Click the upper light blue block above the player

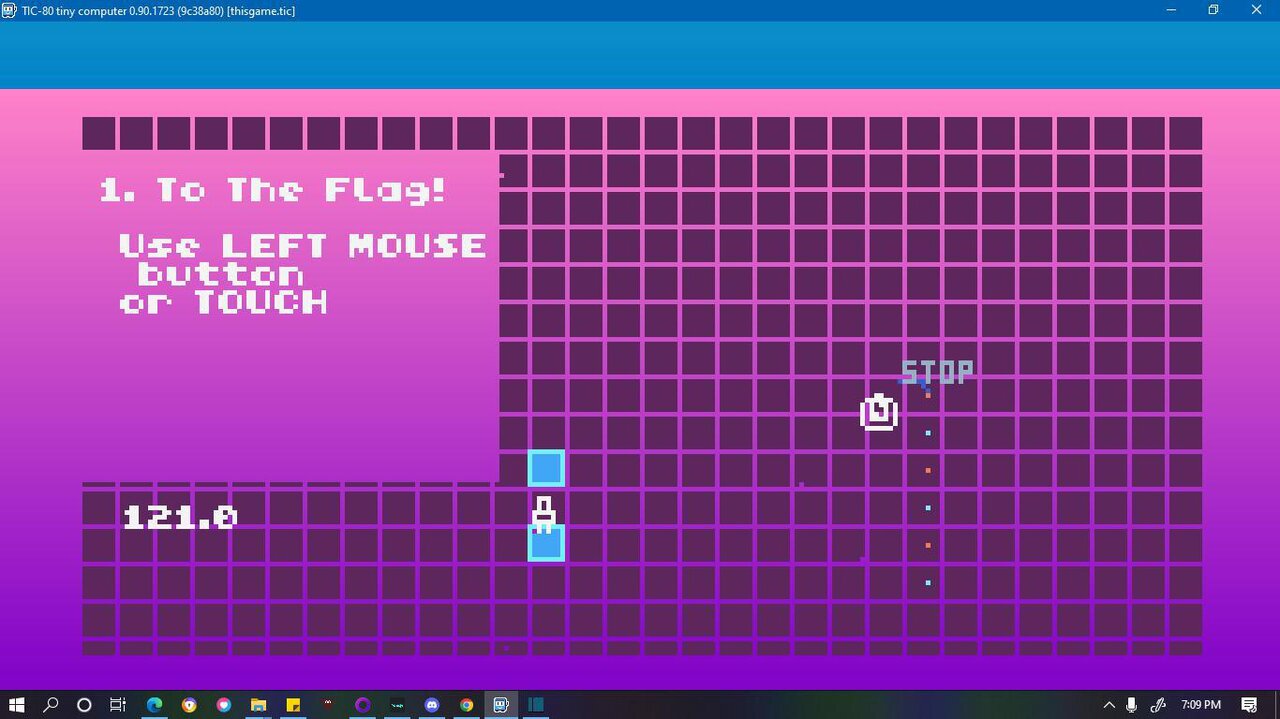point(546,468)
